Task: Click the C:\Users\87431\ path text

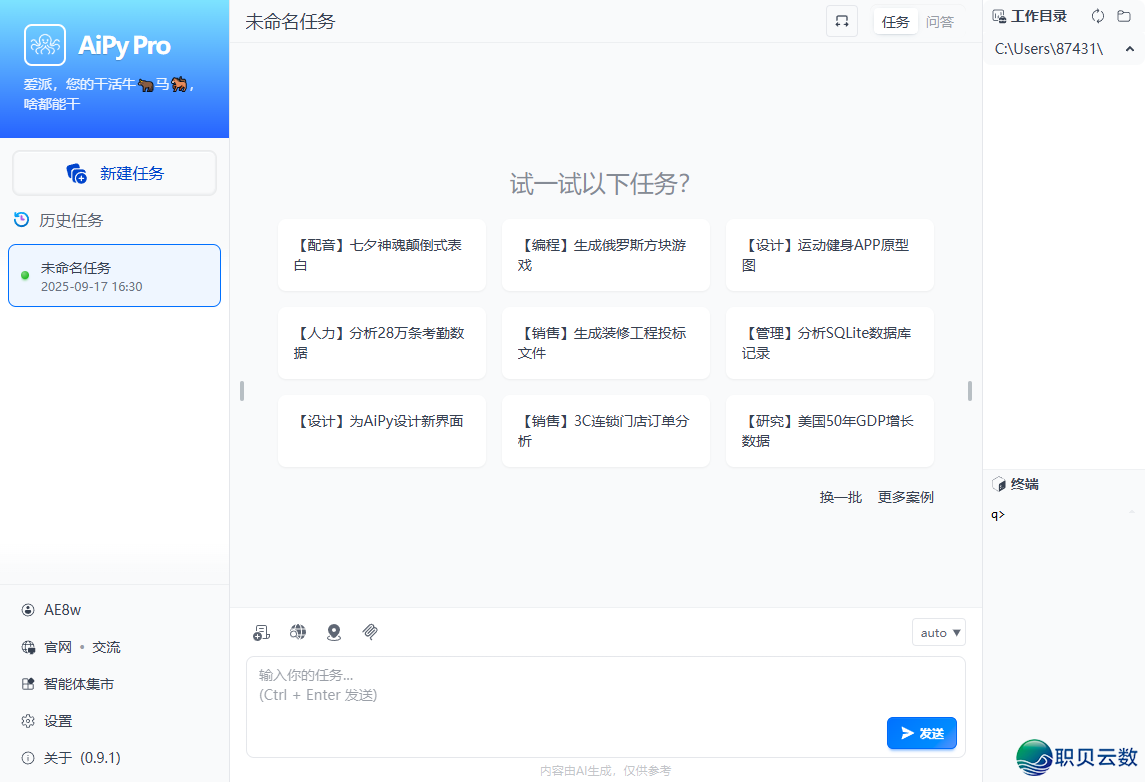Action: tap(1049, 49)
